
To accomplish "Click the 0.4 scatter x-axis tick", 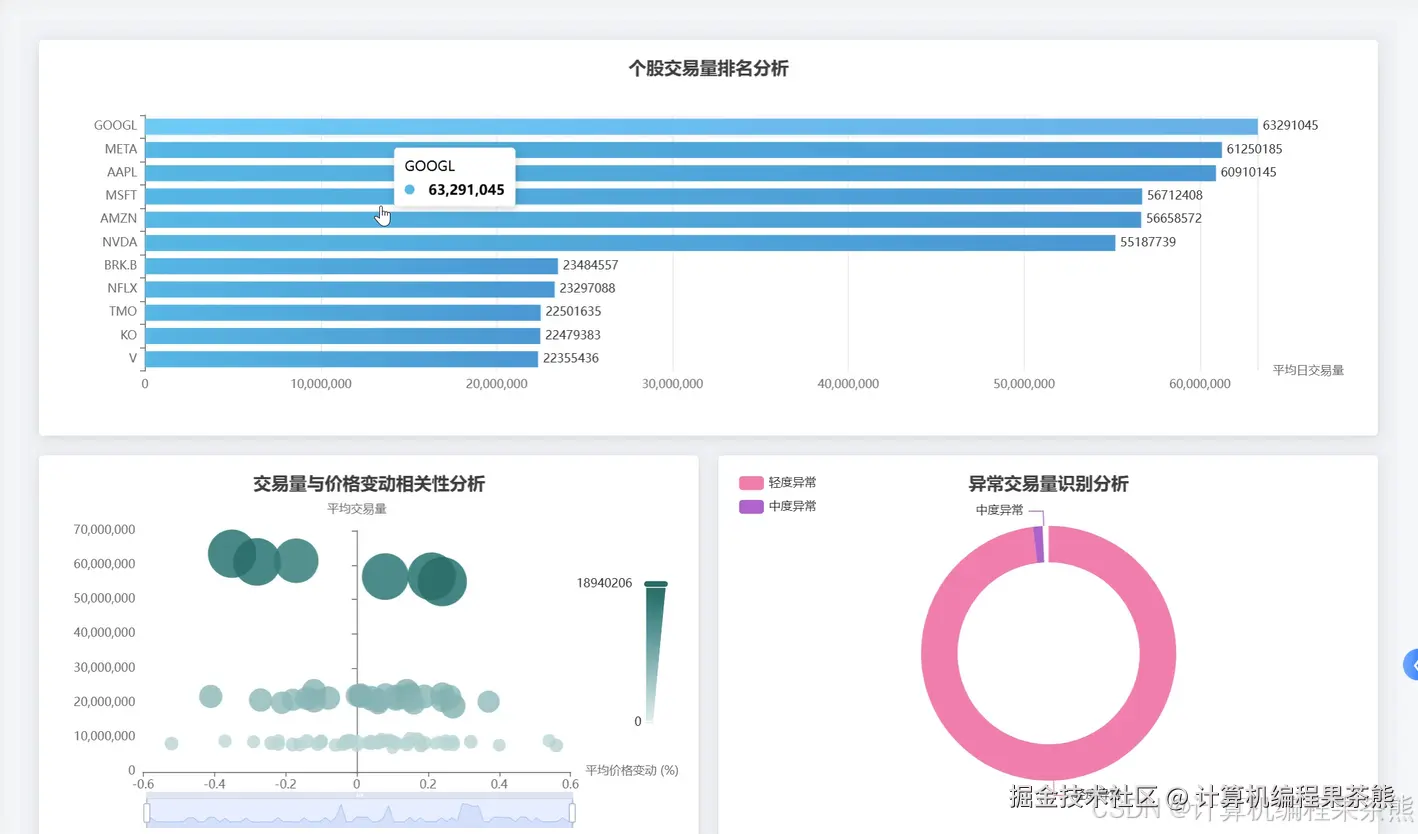I will pyautogui.click(x=499, y=784).
